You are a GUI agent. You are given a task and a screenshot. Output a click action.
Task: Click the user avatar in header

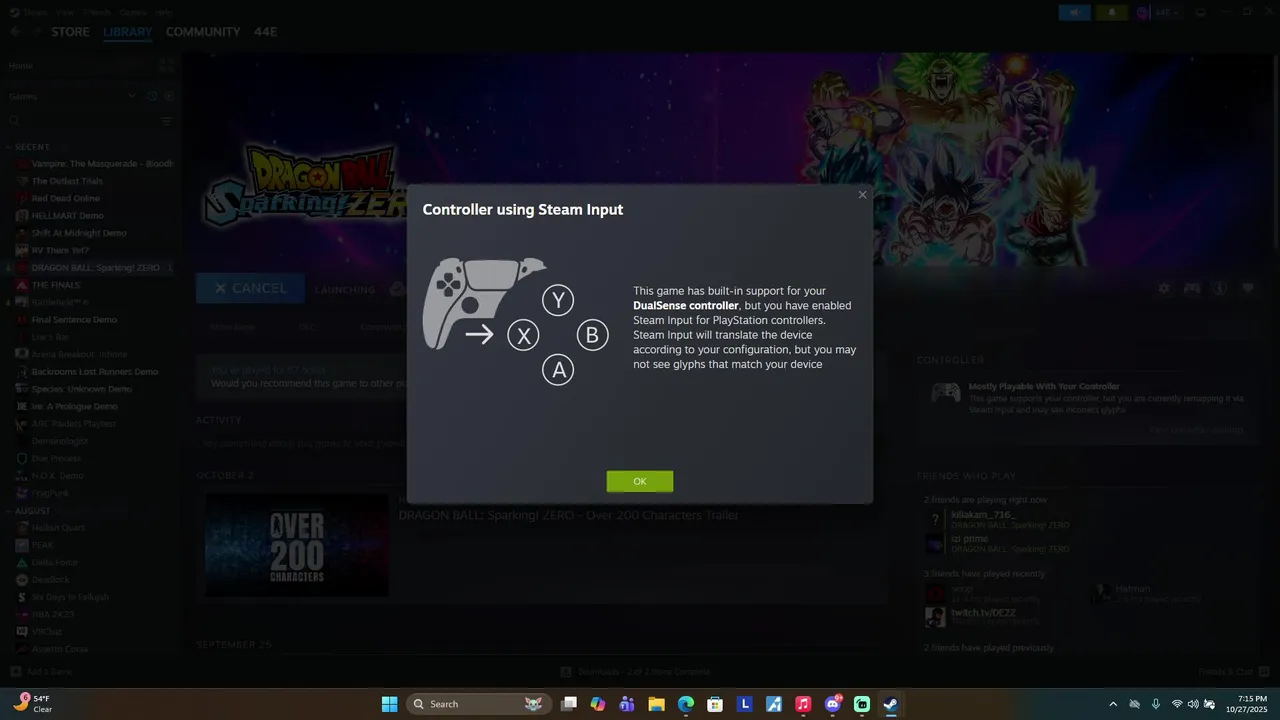pyautogui.click(x=1144, y=13)
